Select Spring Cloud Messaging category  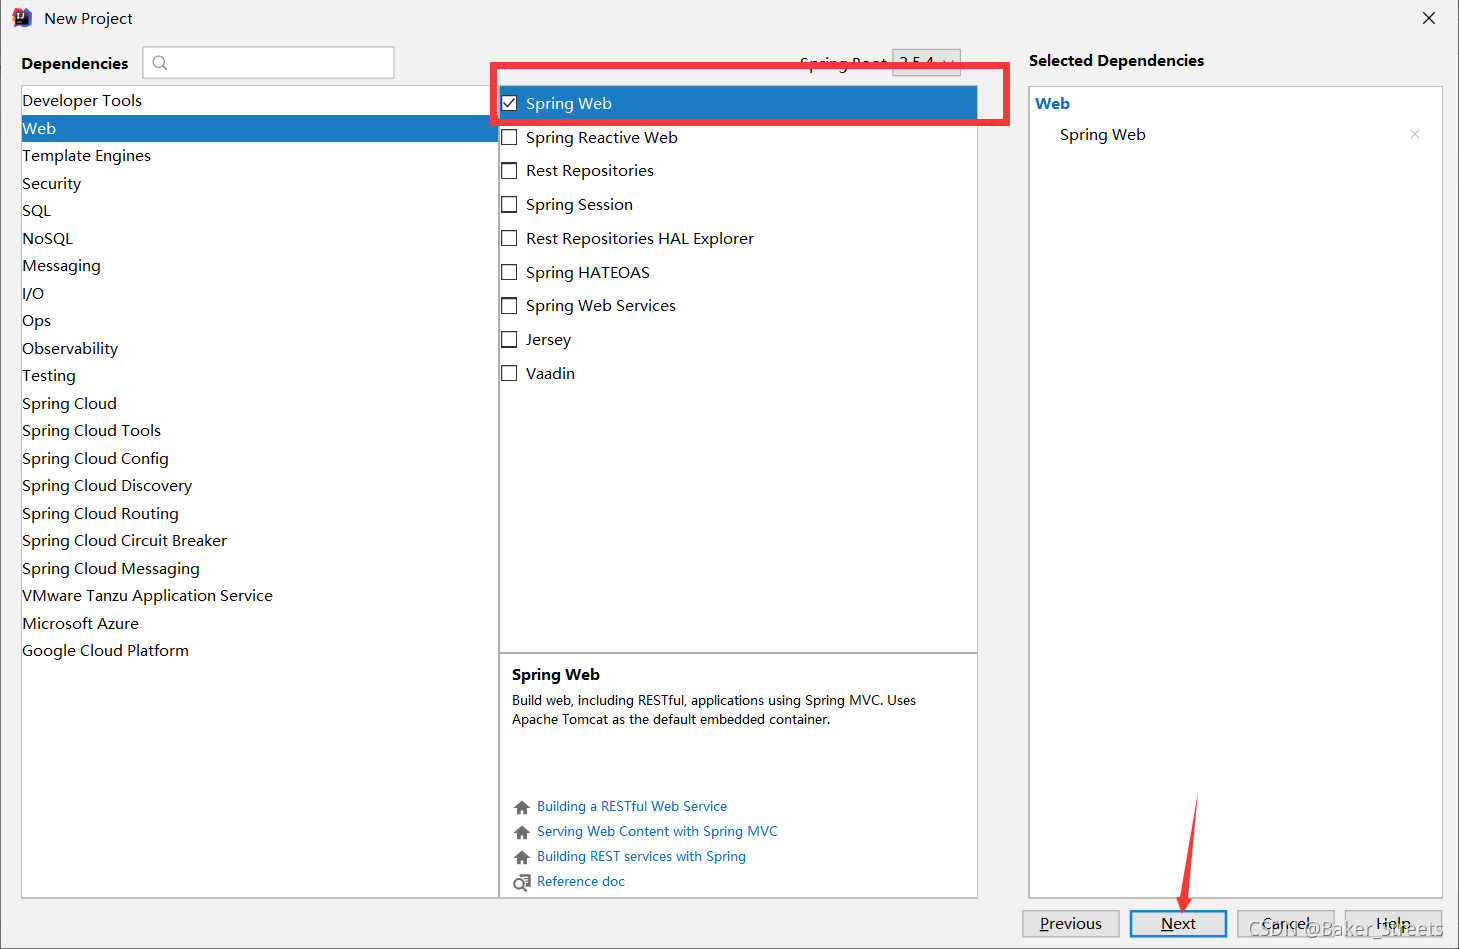[260, 568]
